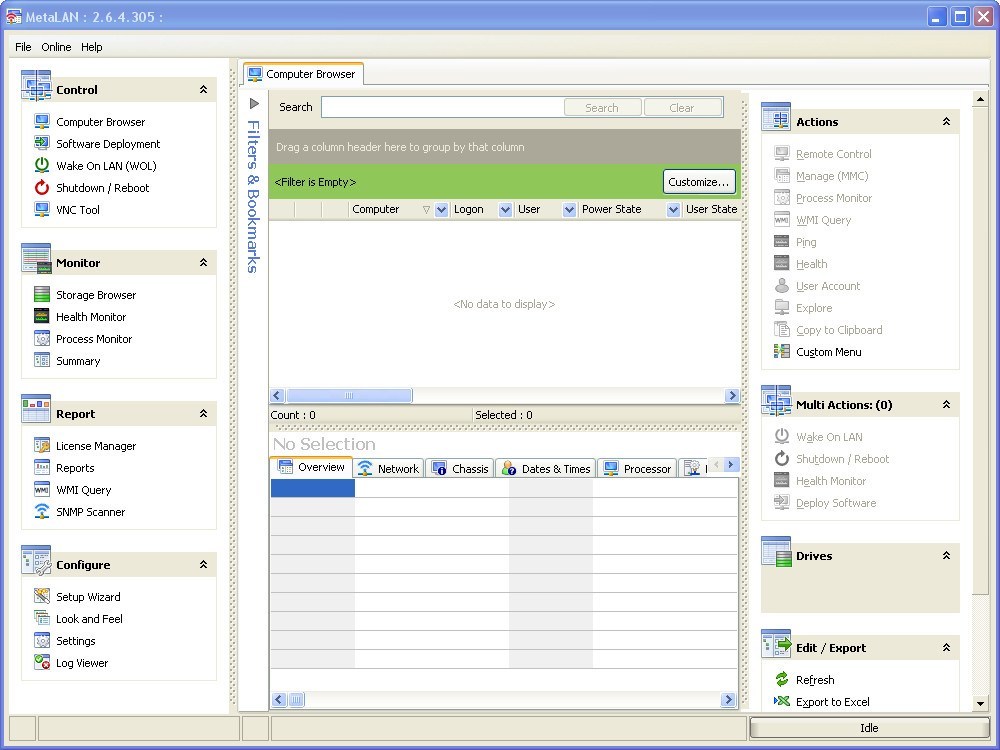The image size is (1000, 750).
Task: Click the Clear button
Action: pyautogui.click(x=682, y=107)
